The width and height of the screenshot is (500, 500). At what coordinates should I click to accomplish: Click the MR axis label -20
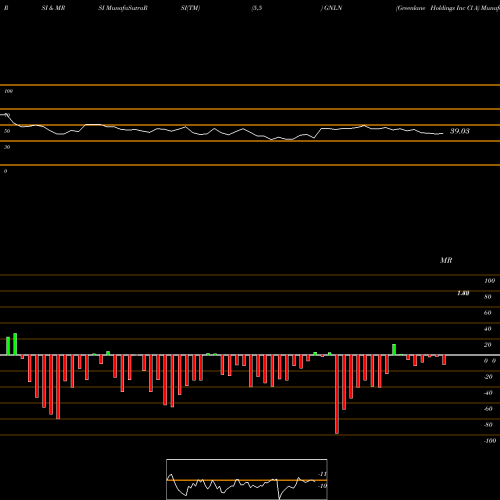pos(488,377)
